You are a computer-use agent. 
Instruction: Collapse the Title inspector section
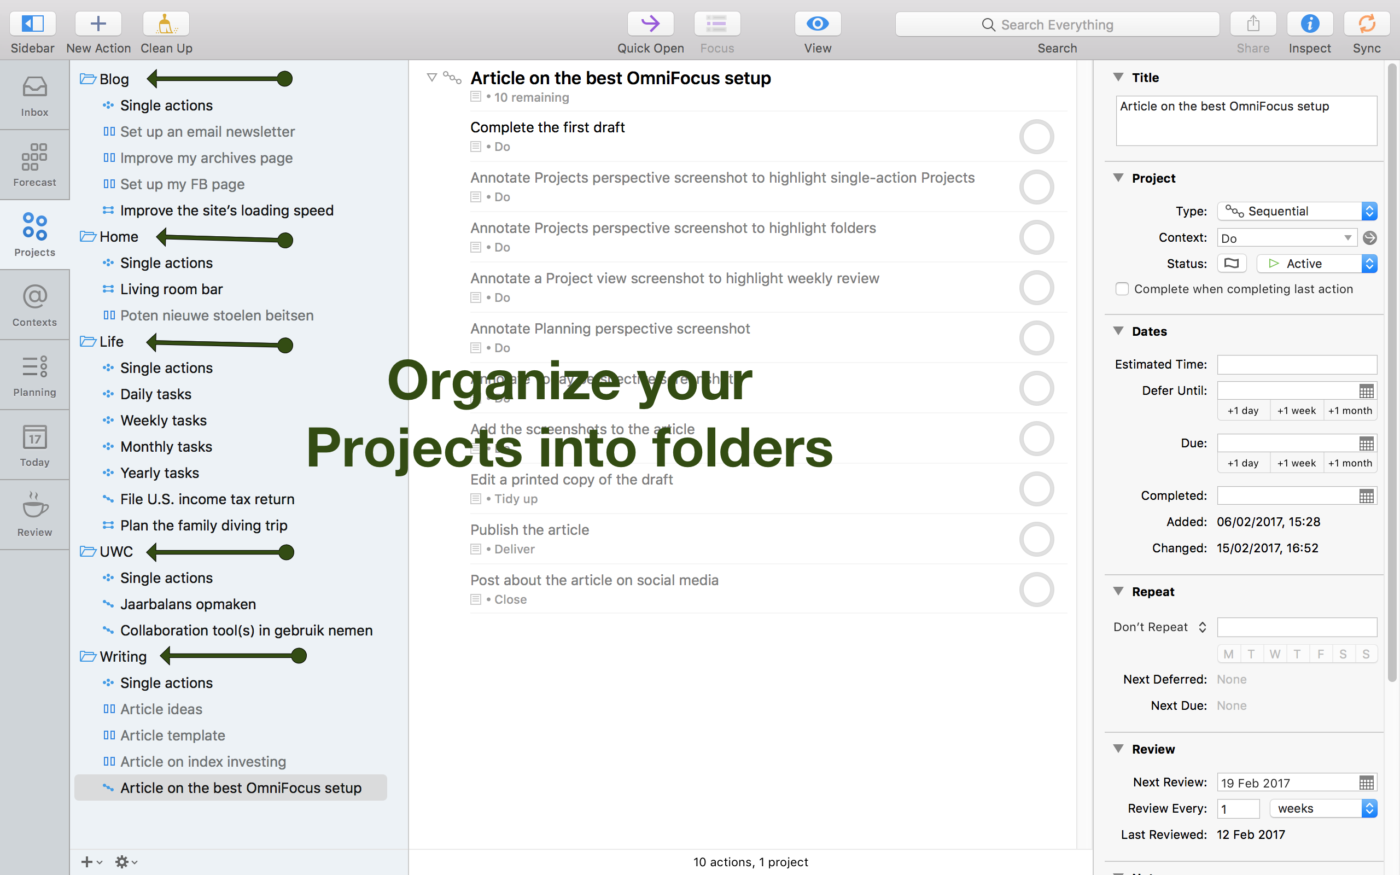(1118, 77)
